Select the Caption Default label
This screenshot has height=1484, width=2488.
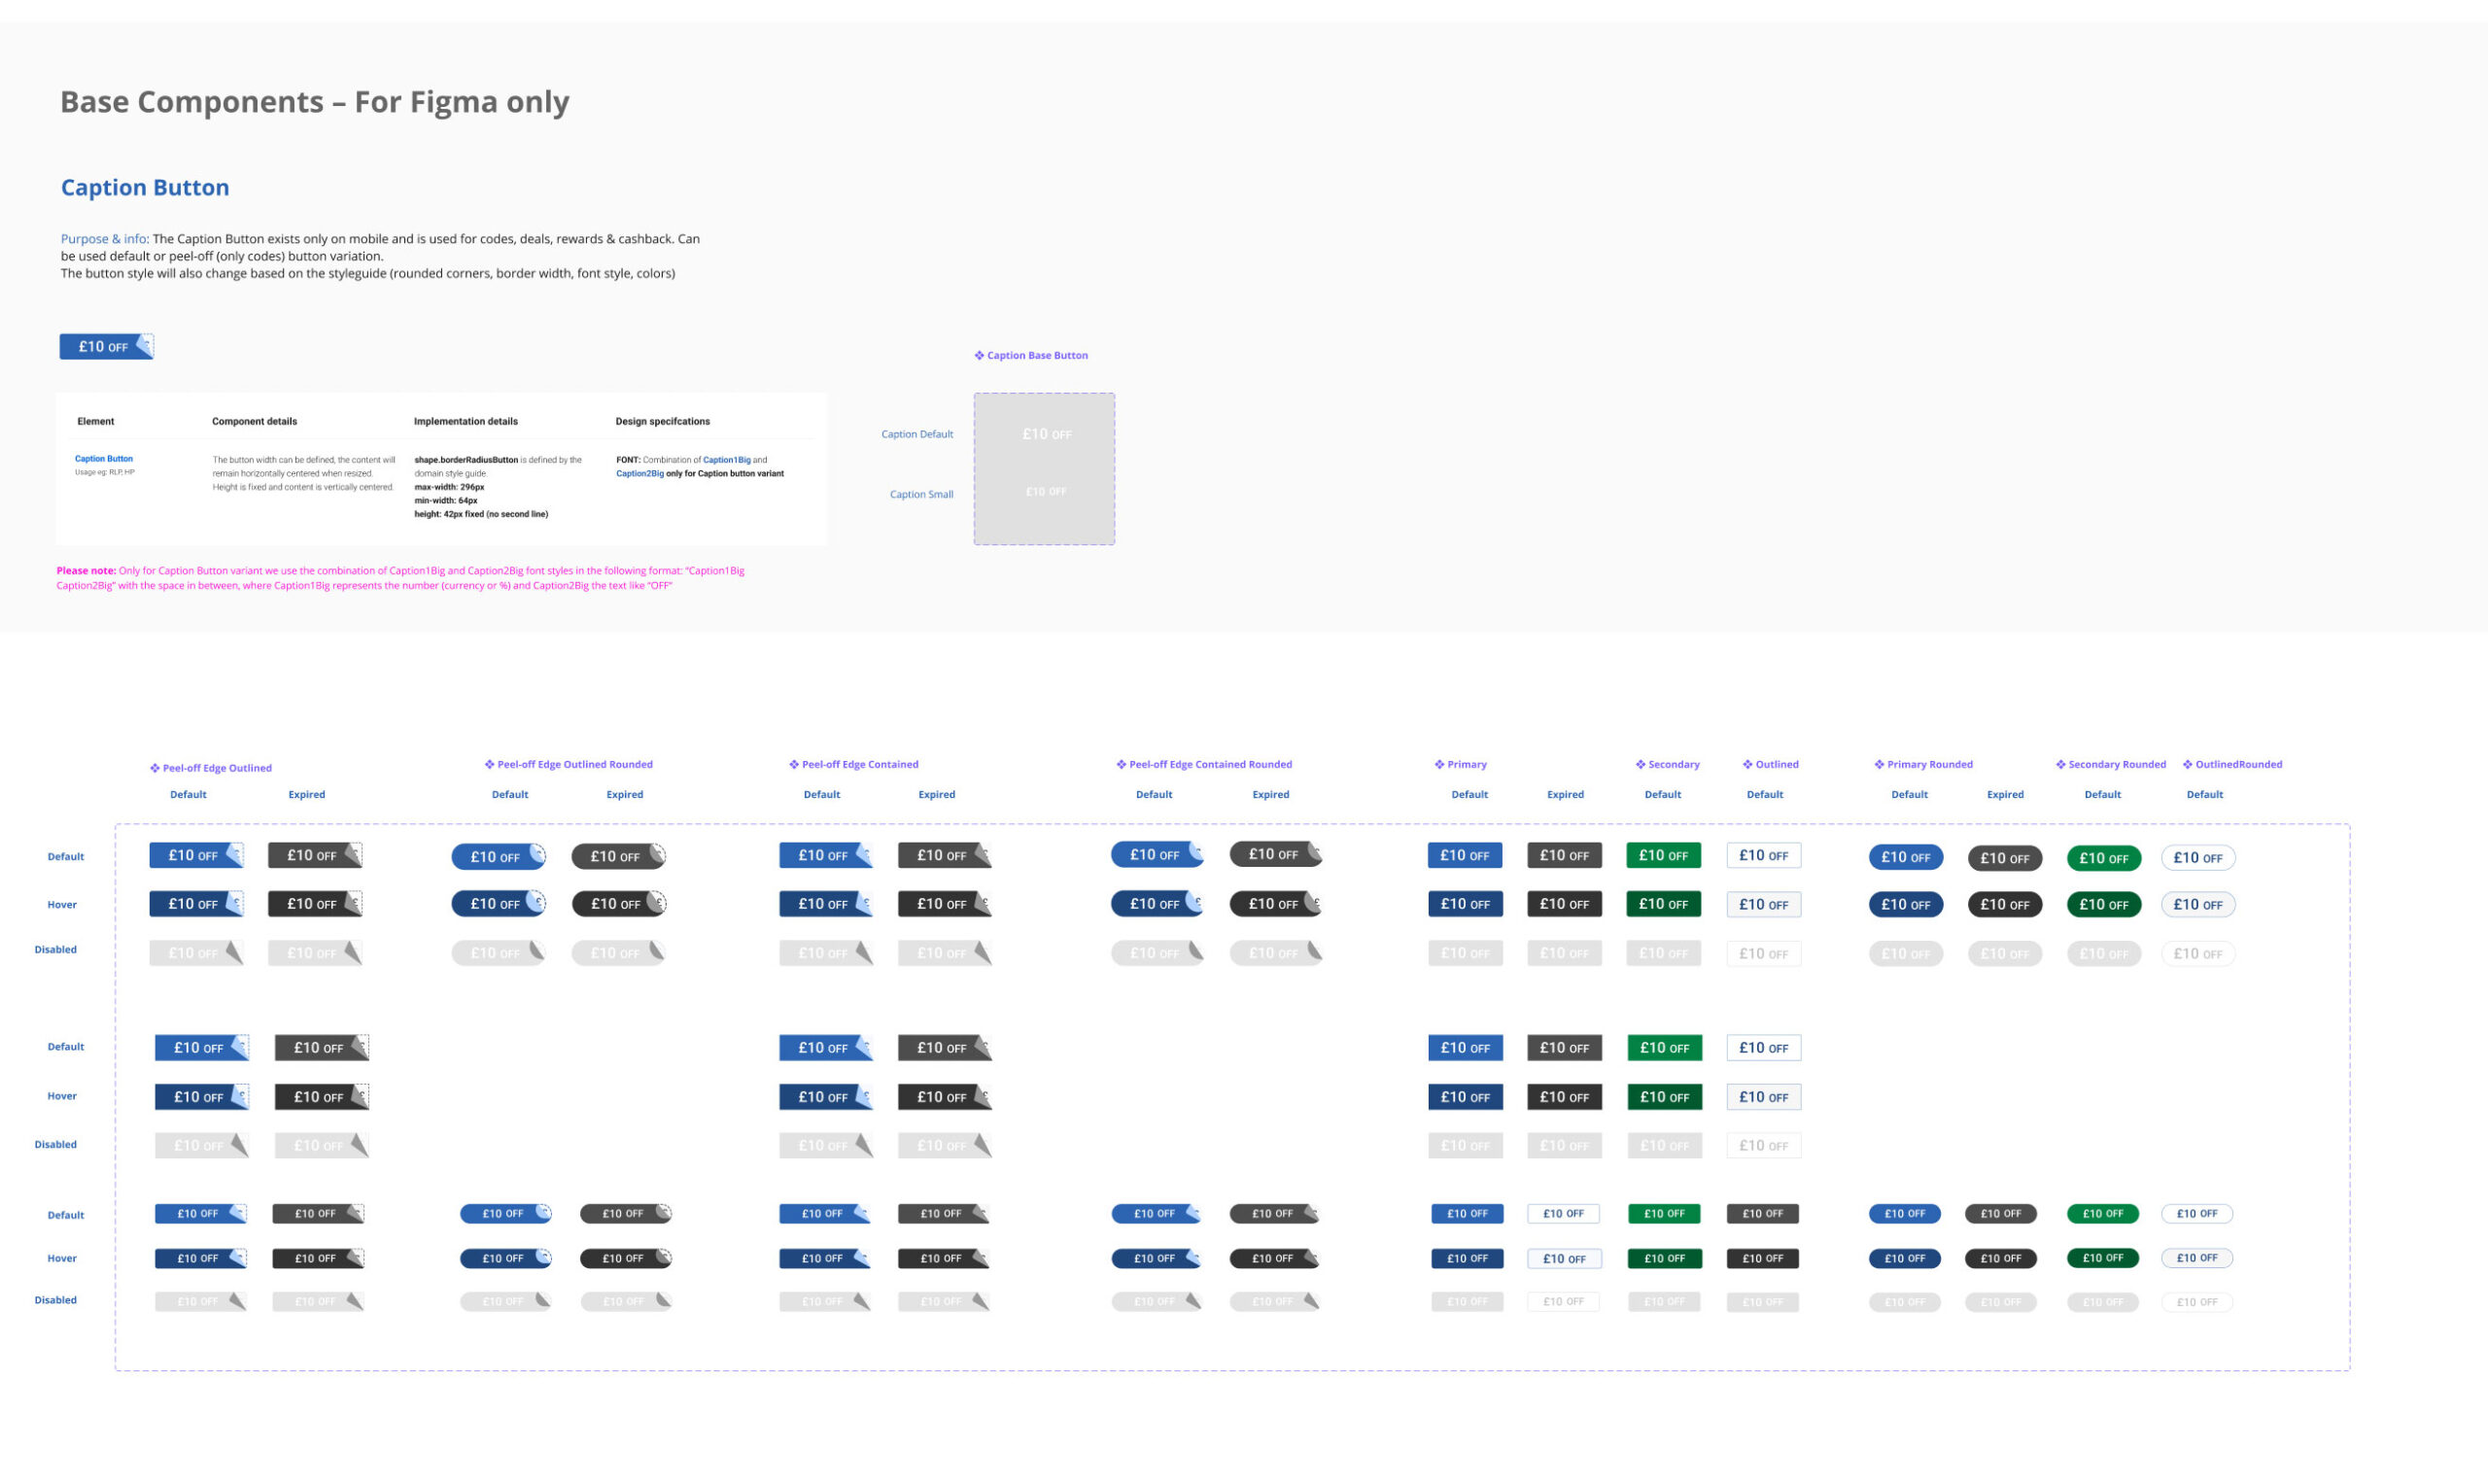917,434
